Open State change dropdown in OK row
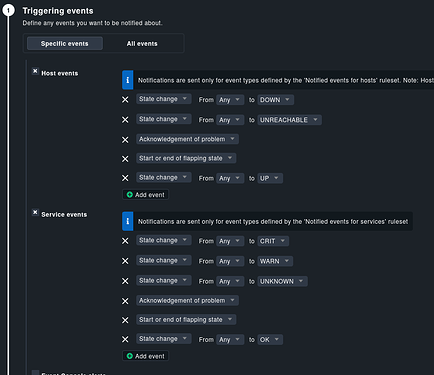 (x=164, y=339)
